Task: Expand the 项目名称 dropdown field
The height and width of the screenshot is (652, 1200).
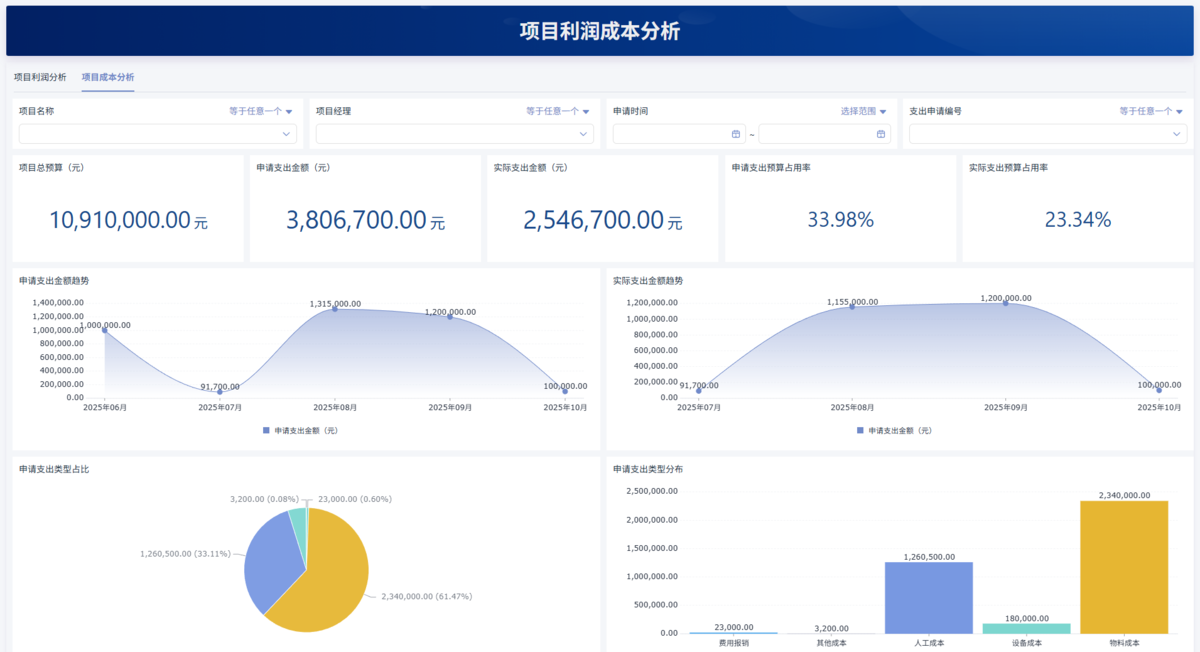Action: (x=157, y=134)
